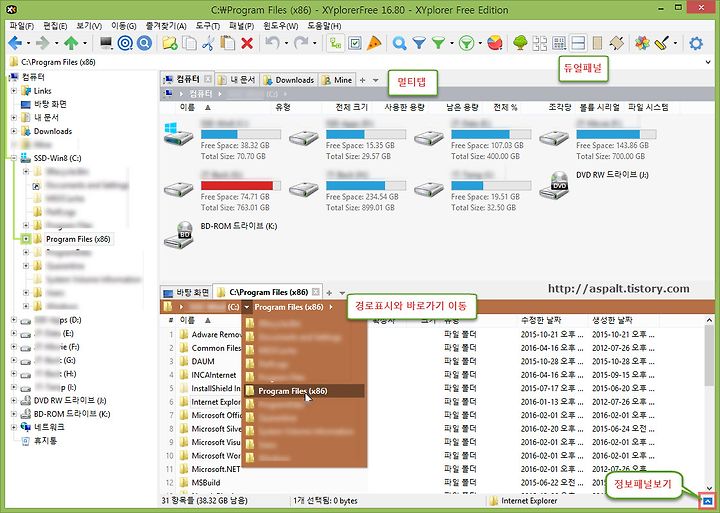This screenshot has width=720, height=513.
Task: Expand DVD RW 드라이브 (J:) tree node
Action: [x=14, y=400]
